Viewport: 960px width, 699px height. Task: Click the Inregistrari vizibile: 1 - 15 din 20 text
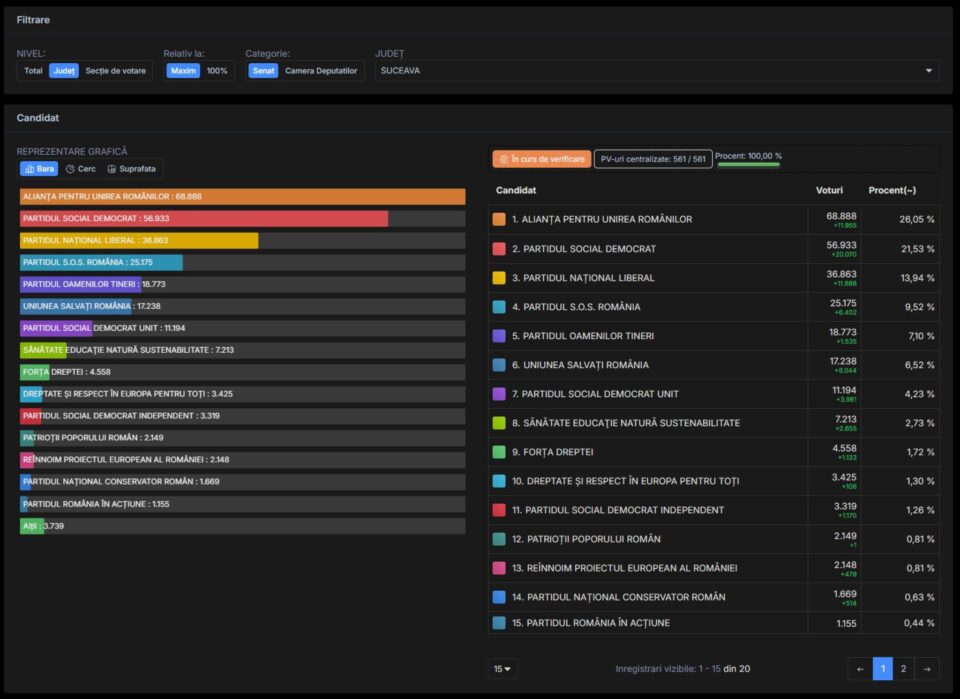(683, 669)
